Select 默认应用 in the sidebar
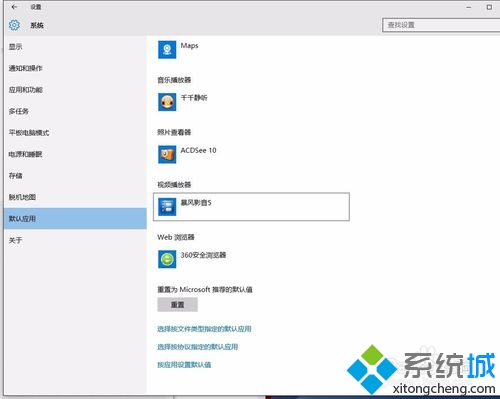This screenshot has width=500, height=399. pyautogui.click(x=75, y=219)
